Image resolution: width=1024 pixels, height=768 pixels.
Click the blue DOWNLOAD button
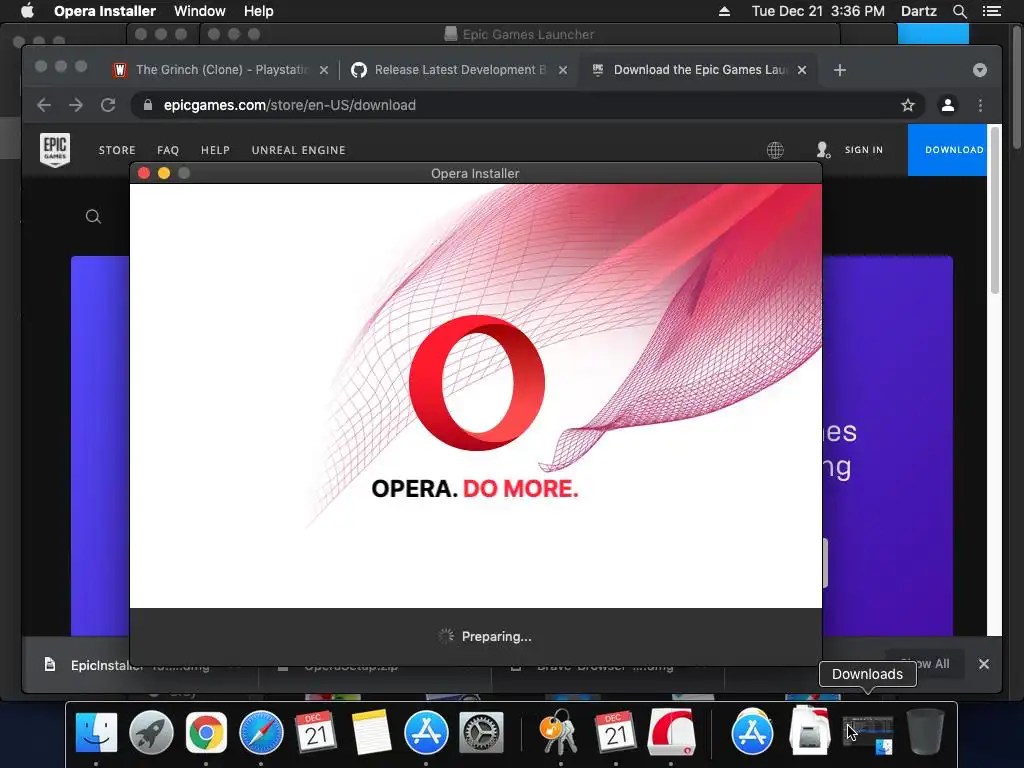pyautogui.click(x=948, y=150)
